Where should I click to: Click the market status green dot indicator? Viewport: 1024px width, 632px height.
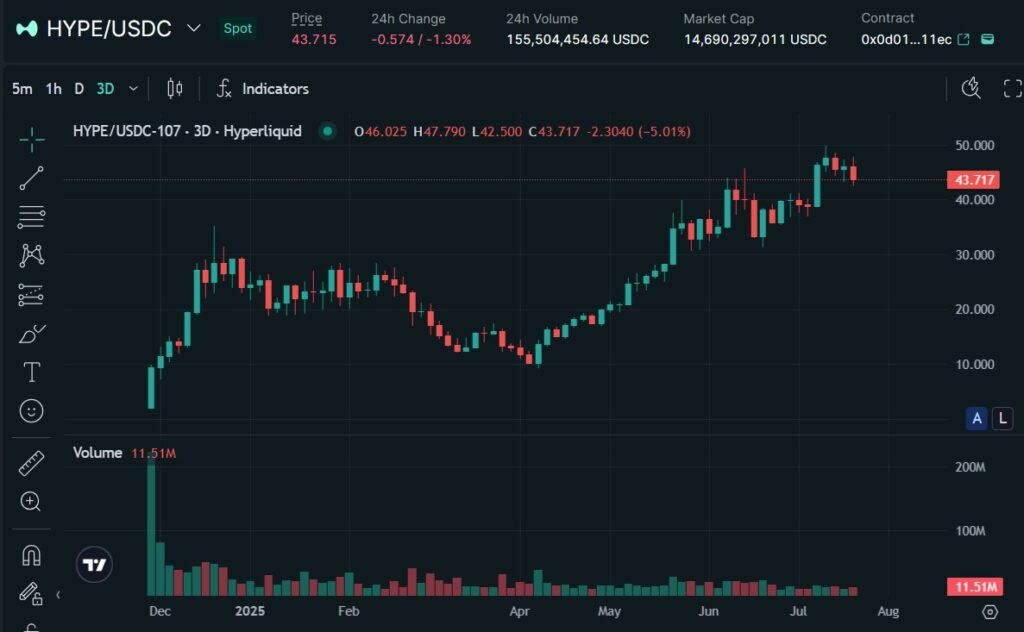pyautogui.click(x=327, y=131)
